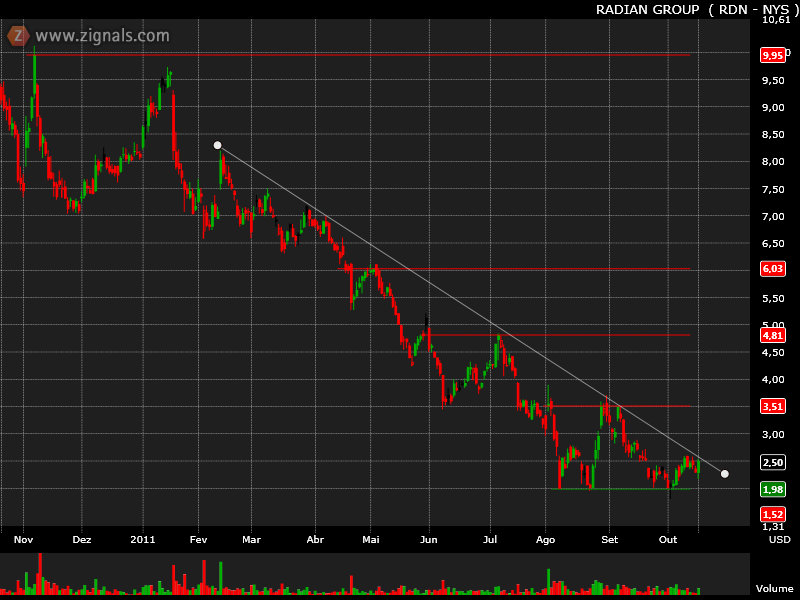This screenshot has width=800, height=600.
Task: Click the 7,00 price axis label
Action: pyautogui.click(x=773, y=216)
